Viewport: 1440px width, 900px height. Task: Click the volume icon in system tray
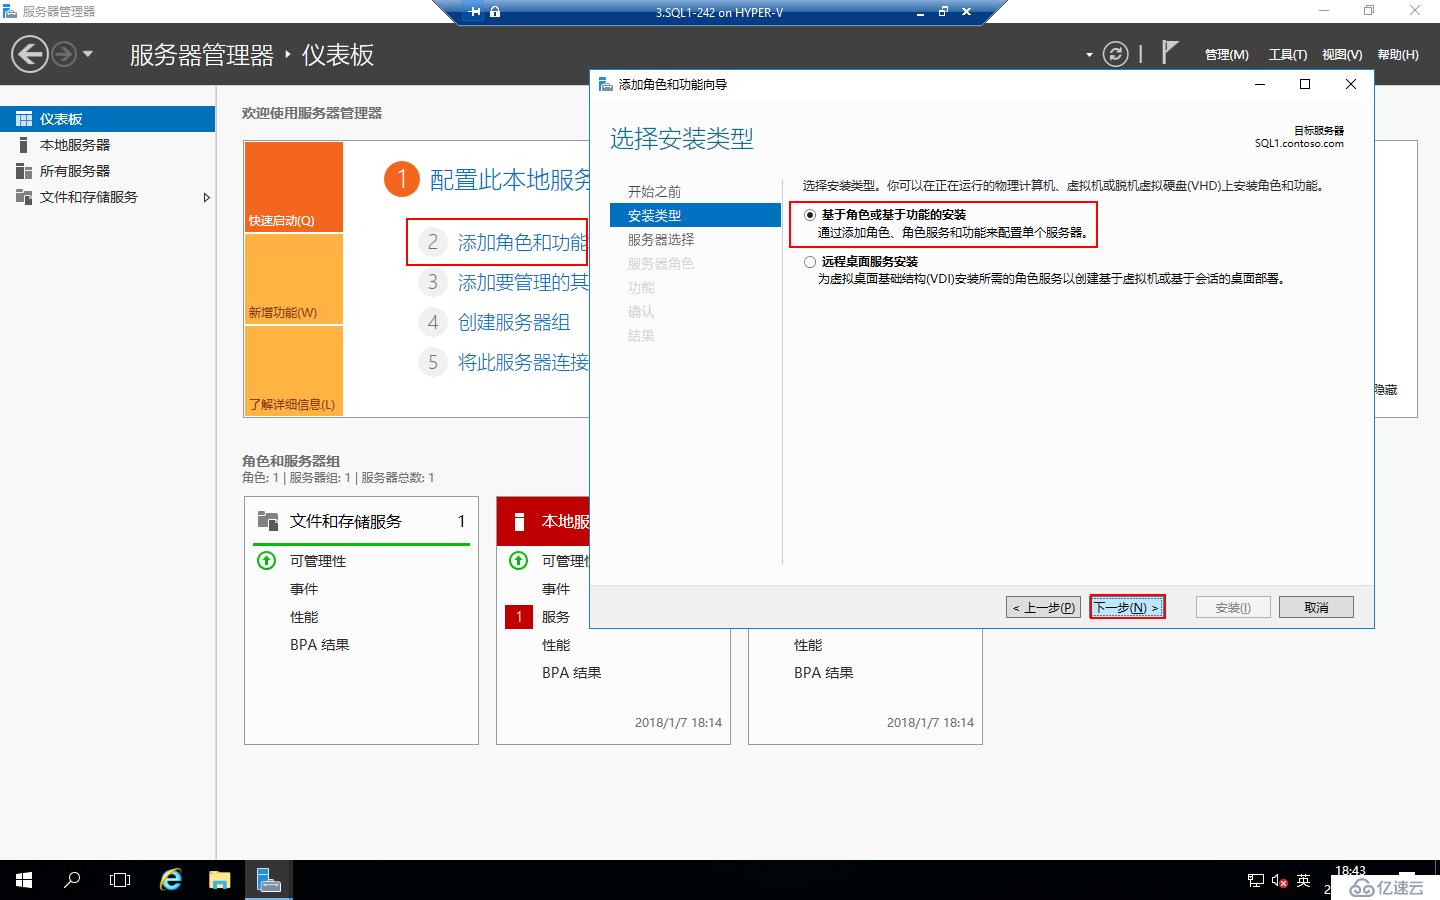point(1279,880)
